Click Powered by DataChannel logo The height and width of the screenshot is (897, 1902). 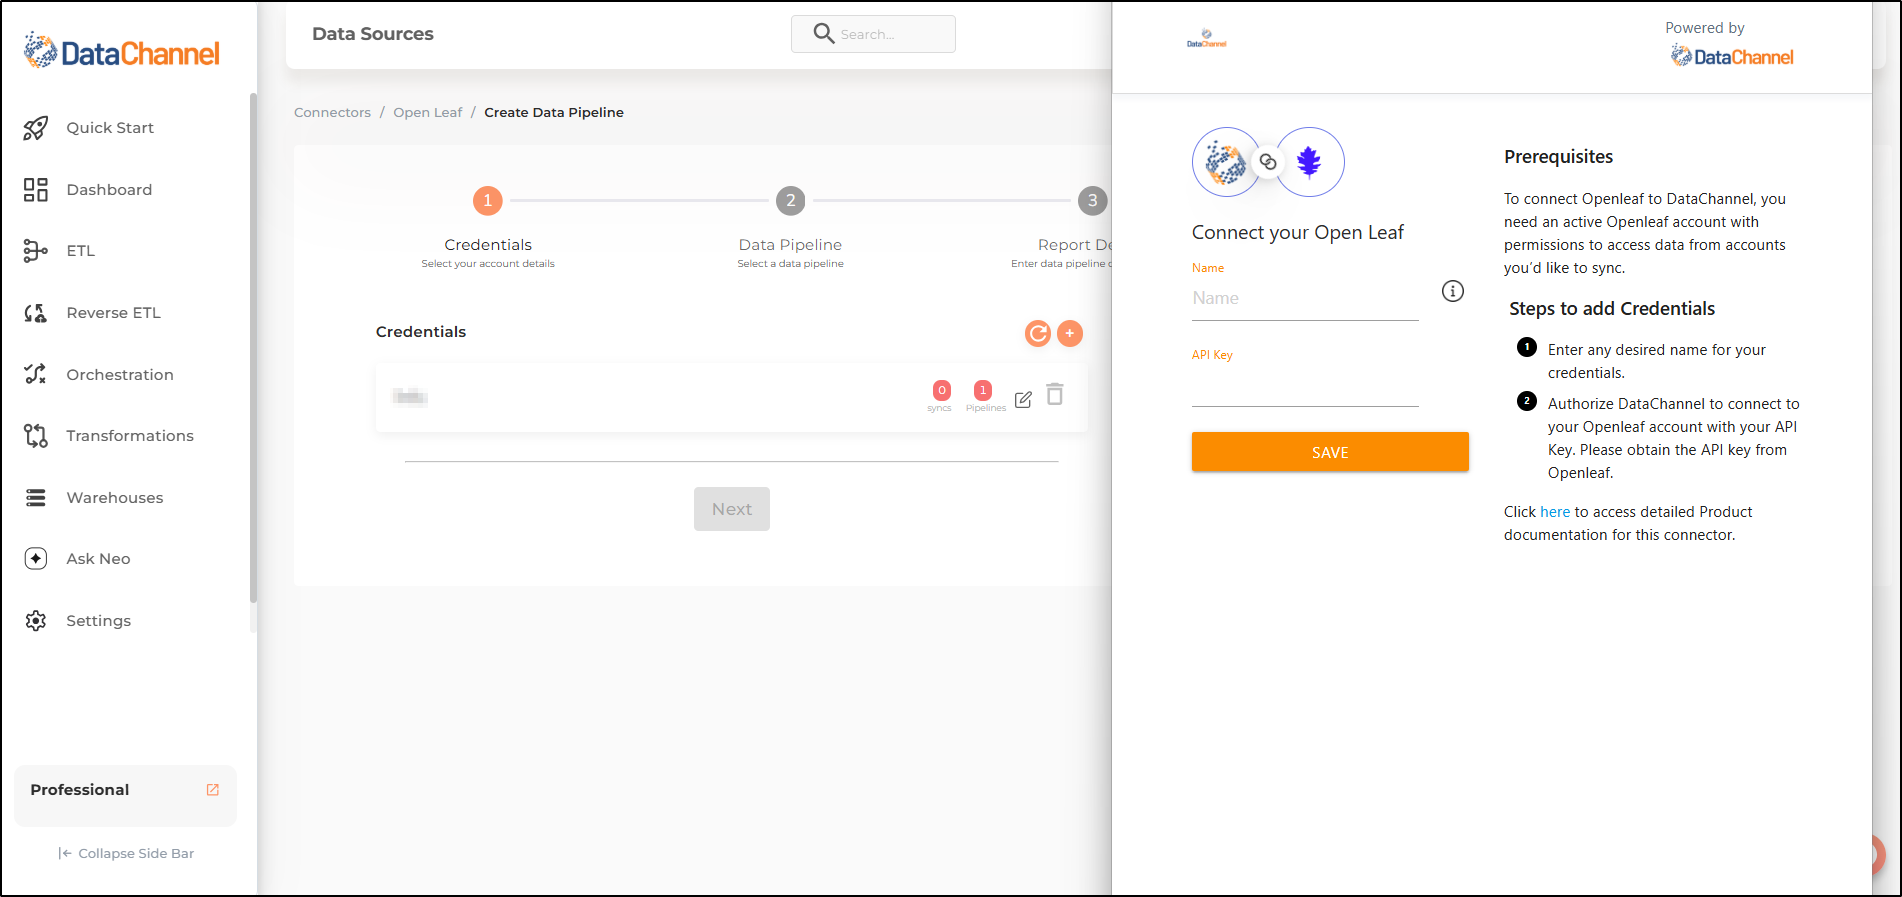point(1732,57)
